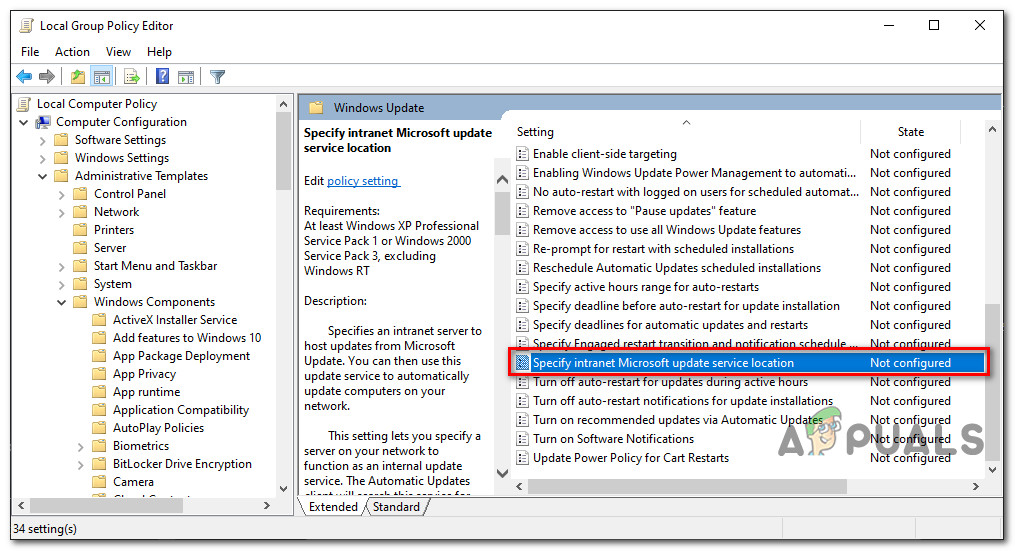Select Re-prompt for restart with scheduled installations
Image resolution: width=1015 pixels, height=551 pixels.
663,249
